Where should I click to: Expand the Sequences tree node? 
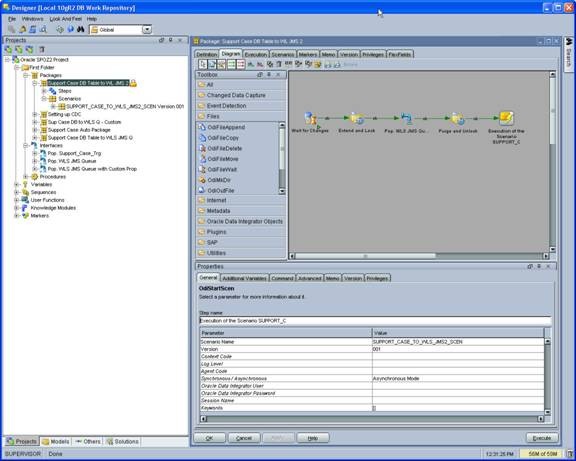point(16,192)
